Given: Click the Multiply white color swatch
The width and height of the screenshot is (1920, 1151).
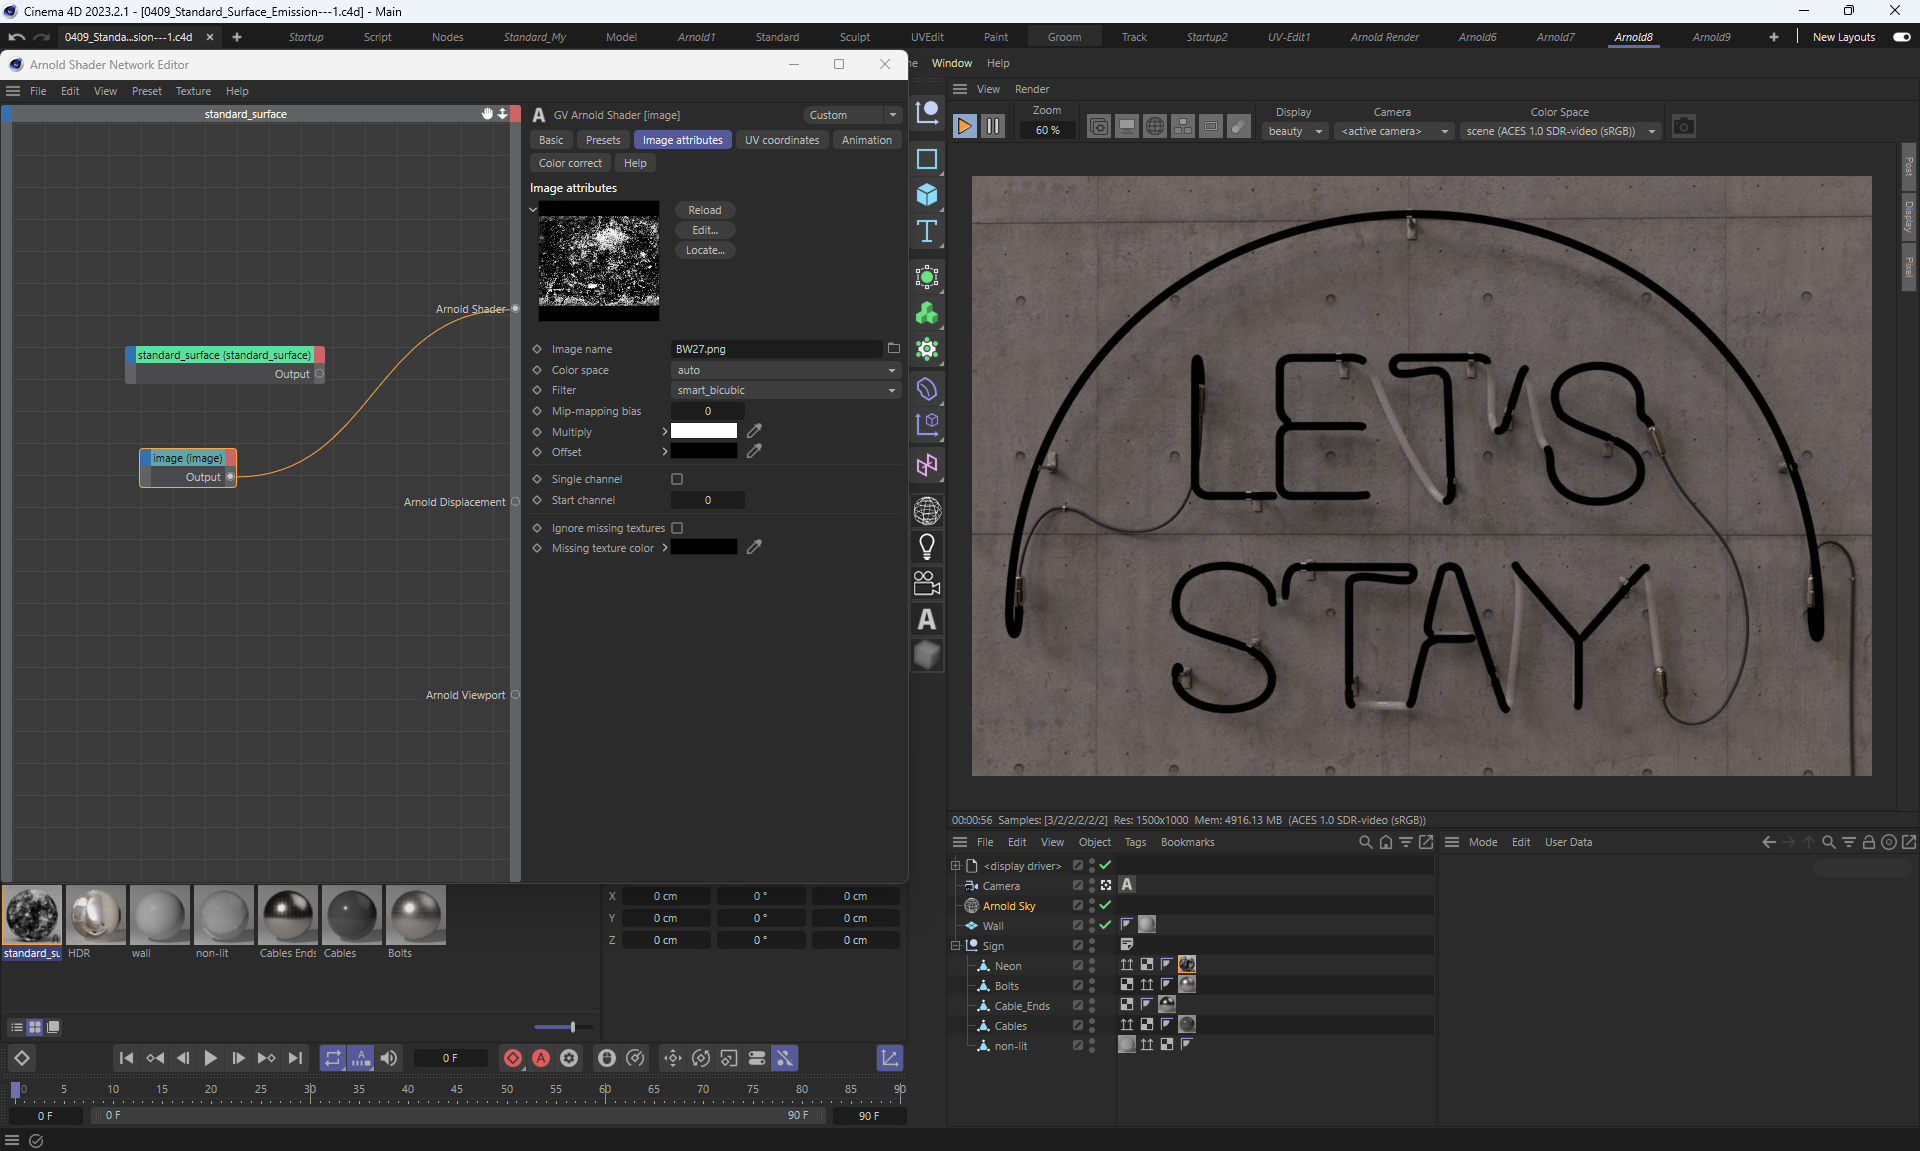Looking at the screenshot, I should click(703, 431).
